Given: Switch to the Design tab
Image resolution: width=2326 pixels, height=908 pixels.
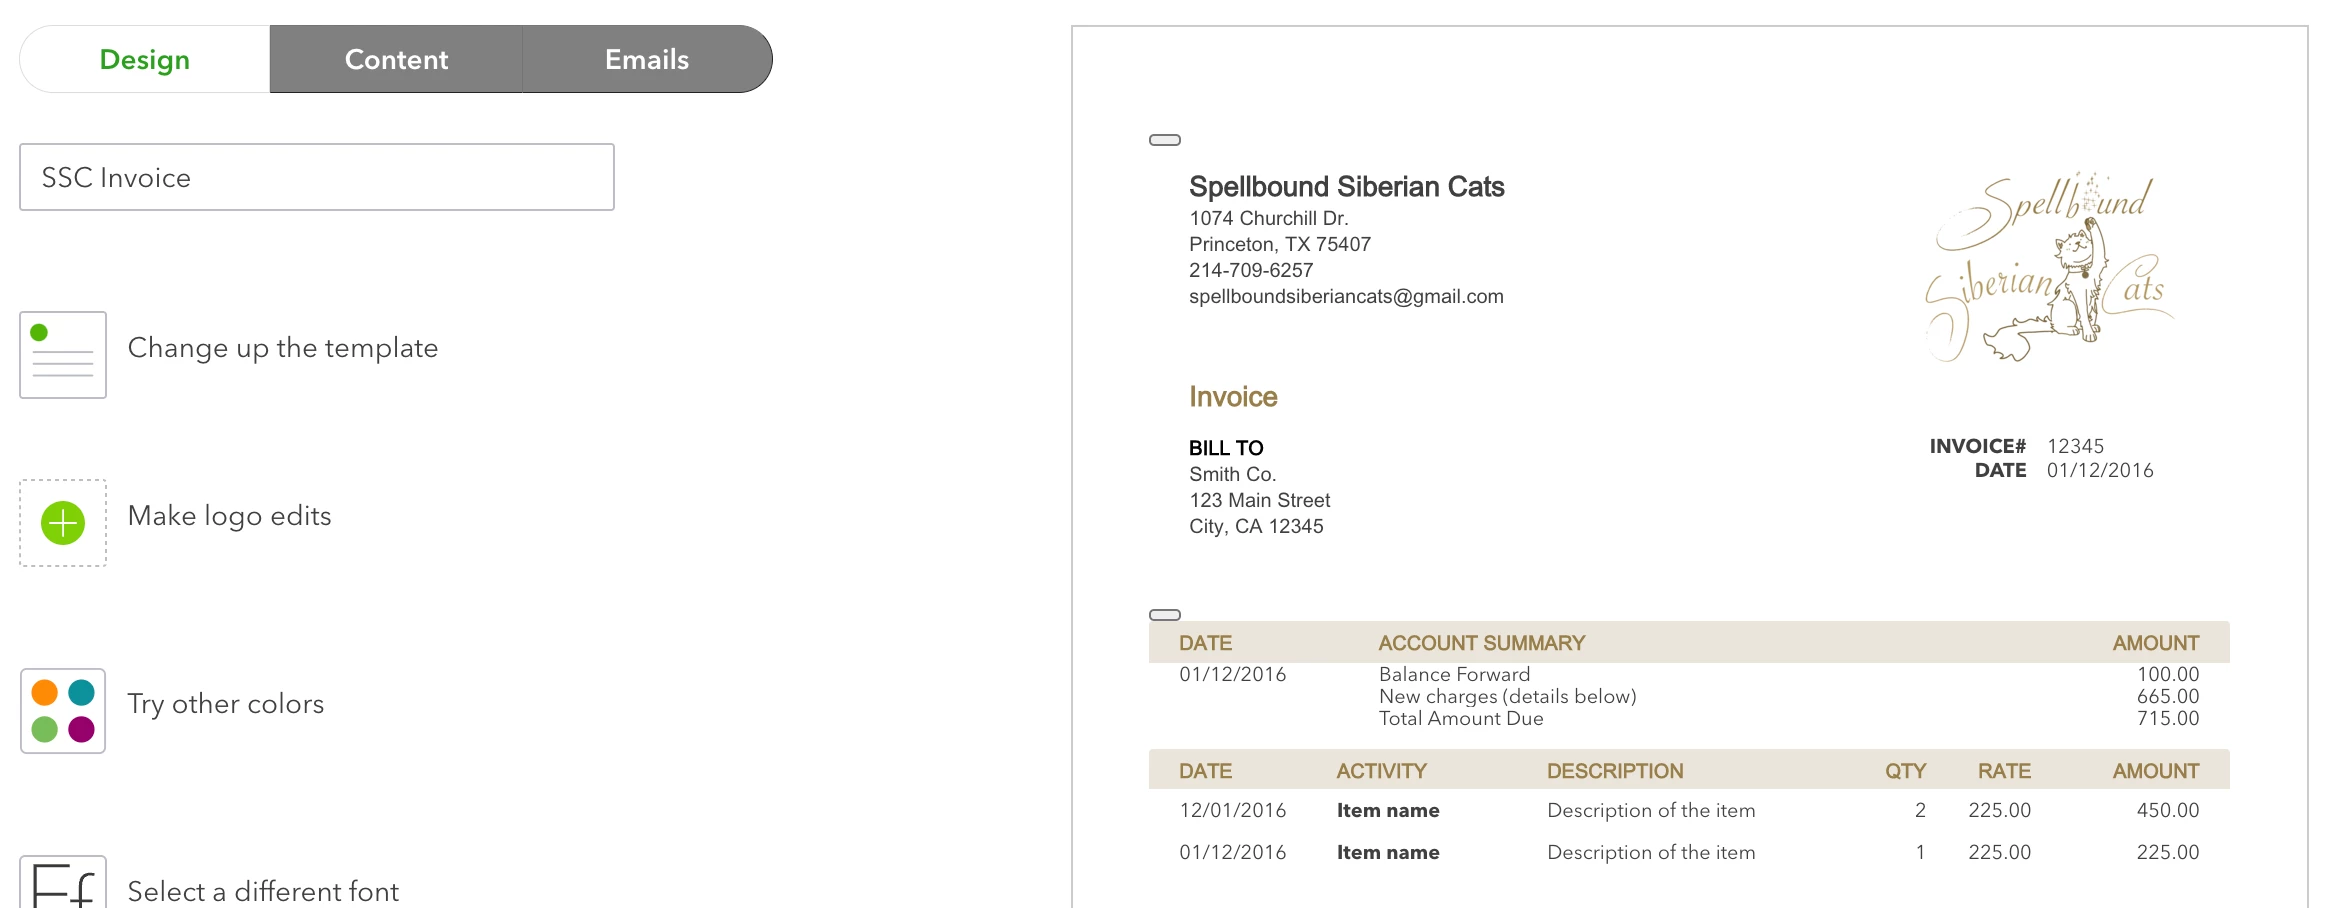Looking at the screenshot, I should point(145,59).
